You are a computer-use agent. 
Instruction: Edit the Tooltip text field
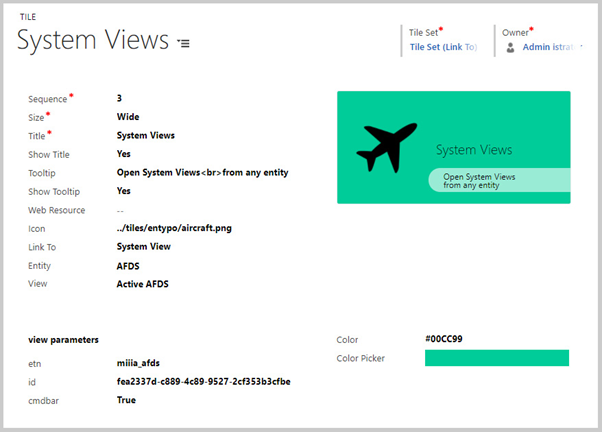202,172
